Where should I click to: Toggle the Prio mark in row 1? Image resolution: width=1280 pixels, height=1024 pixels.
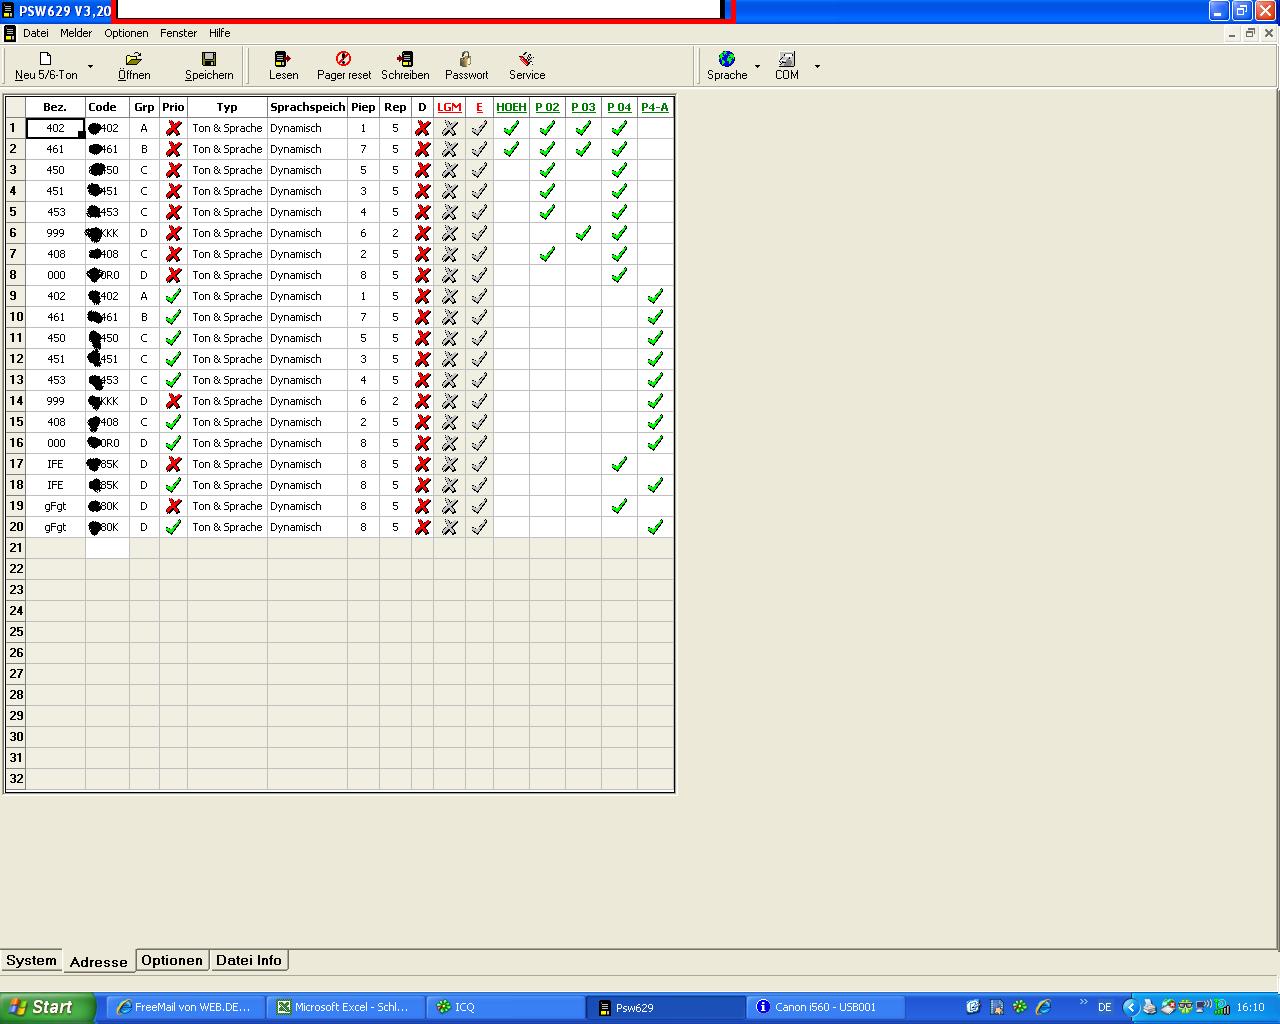tap(173, 128)
